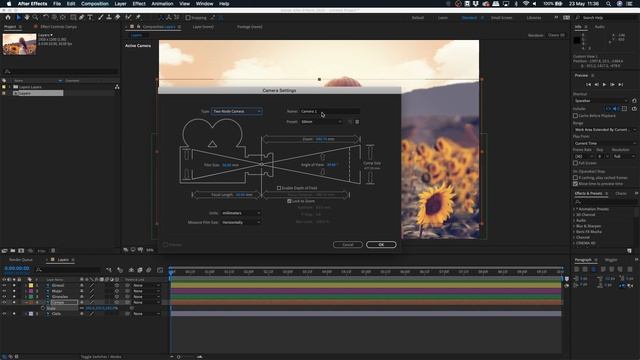Switch to Audio panel tab

tap(600, 27)
